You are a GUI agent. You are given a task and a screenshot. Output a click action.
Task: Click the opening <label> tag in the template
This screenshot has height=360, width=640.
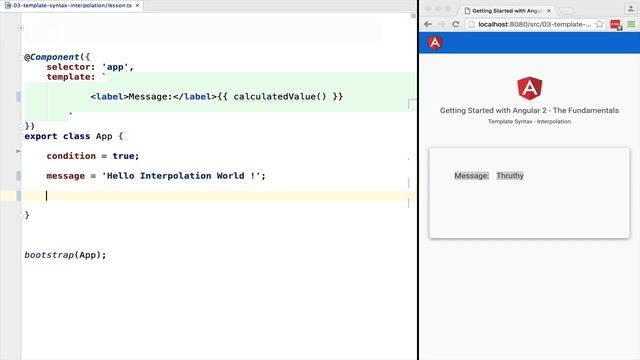point(109,97)
